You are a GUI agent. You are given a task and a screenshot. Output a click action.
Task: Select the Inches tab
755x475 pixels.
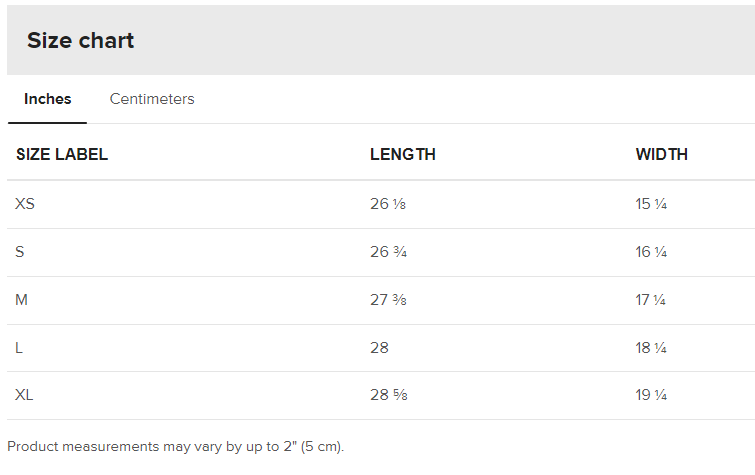click(48, 99)
